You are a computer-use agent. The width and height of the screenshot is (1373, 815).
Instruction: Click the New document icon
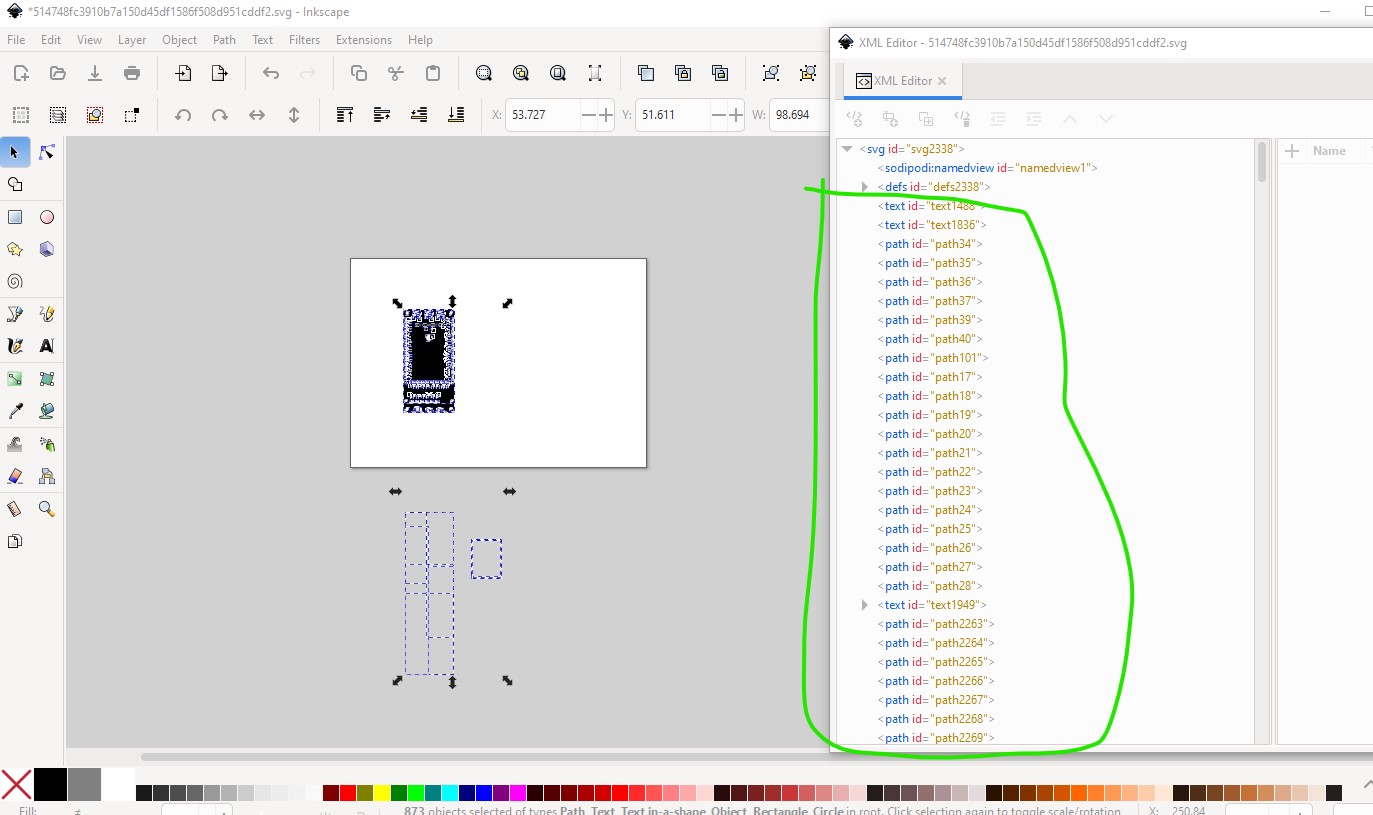21,73
